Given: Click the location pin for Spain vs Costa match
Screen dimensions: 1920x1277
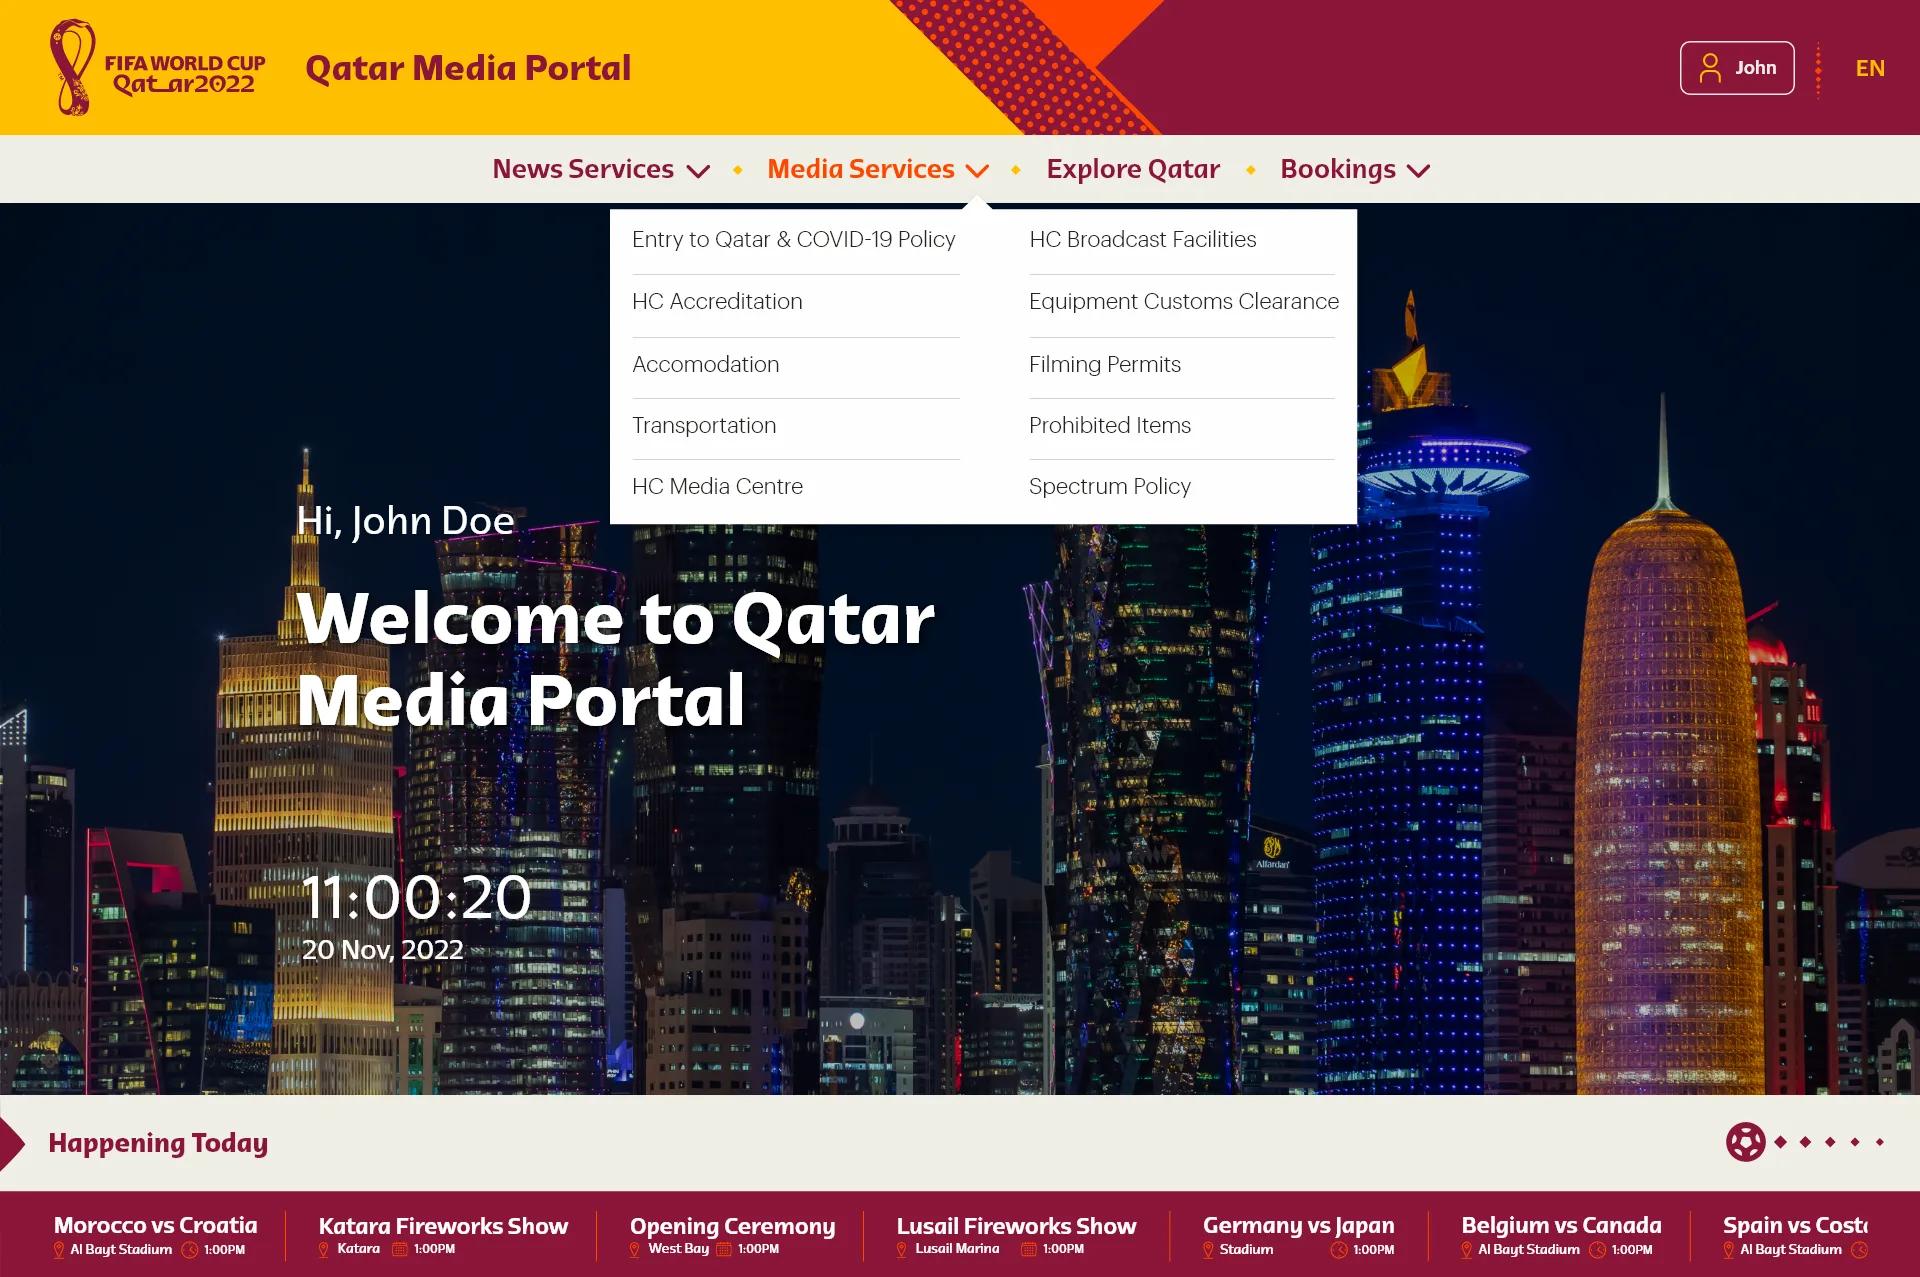Looking at the screenshot, I should [1729, 1250].
